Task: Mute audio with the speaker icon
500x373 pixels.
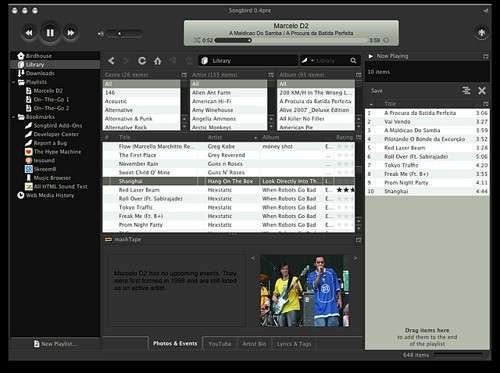Action: click(x=100, y=34)
